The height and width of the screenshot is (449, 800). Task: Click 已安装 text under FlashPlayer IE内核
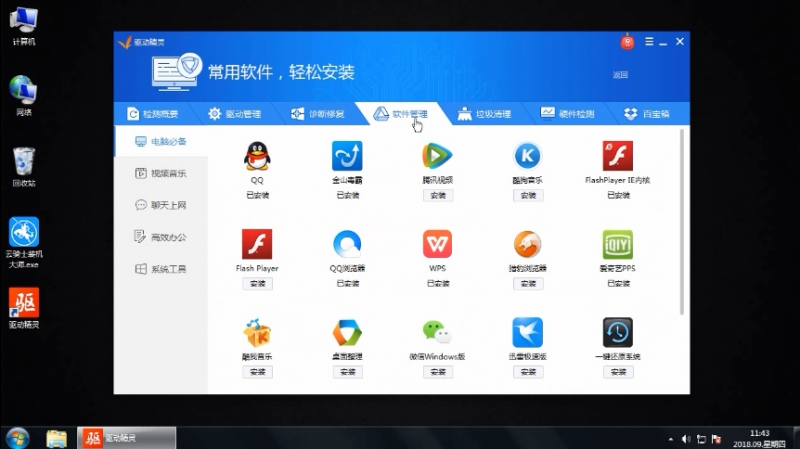pyautogui.click(x=618, y=195)
